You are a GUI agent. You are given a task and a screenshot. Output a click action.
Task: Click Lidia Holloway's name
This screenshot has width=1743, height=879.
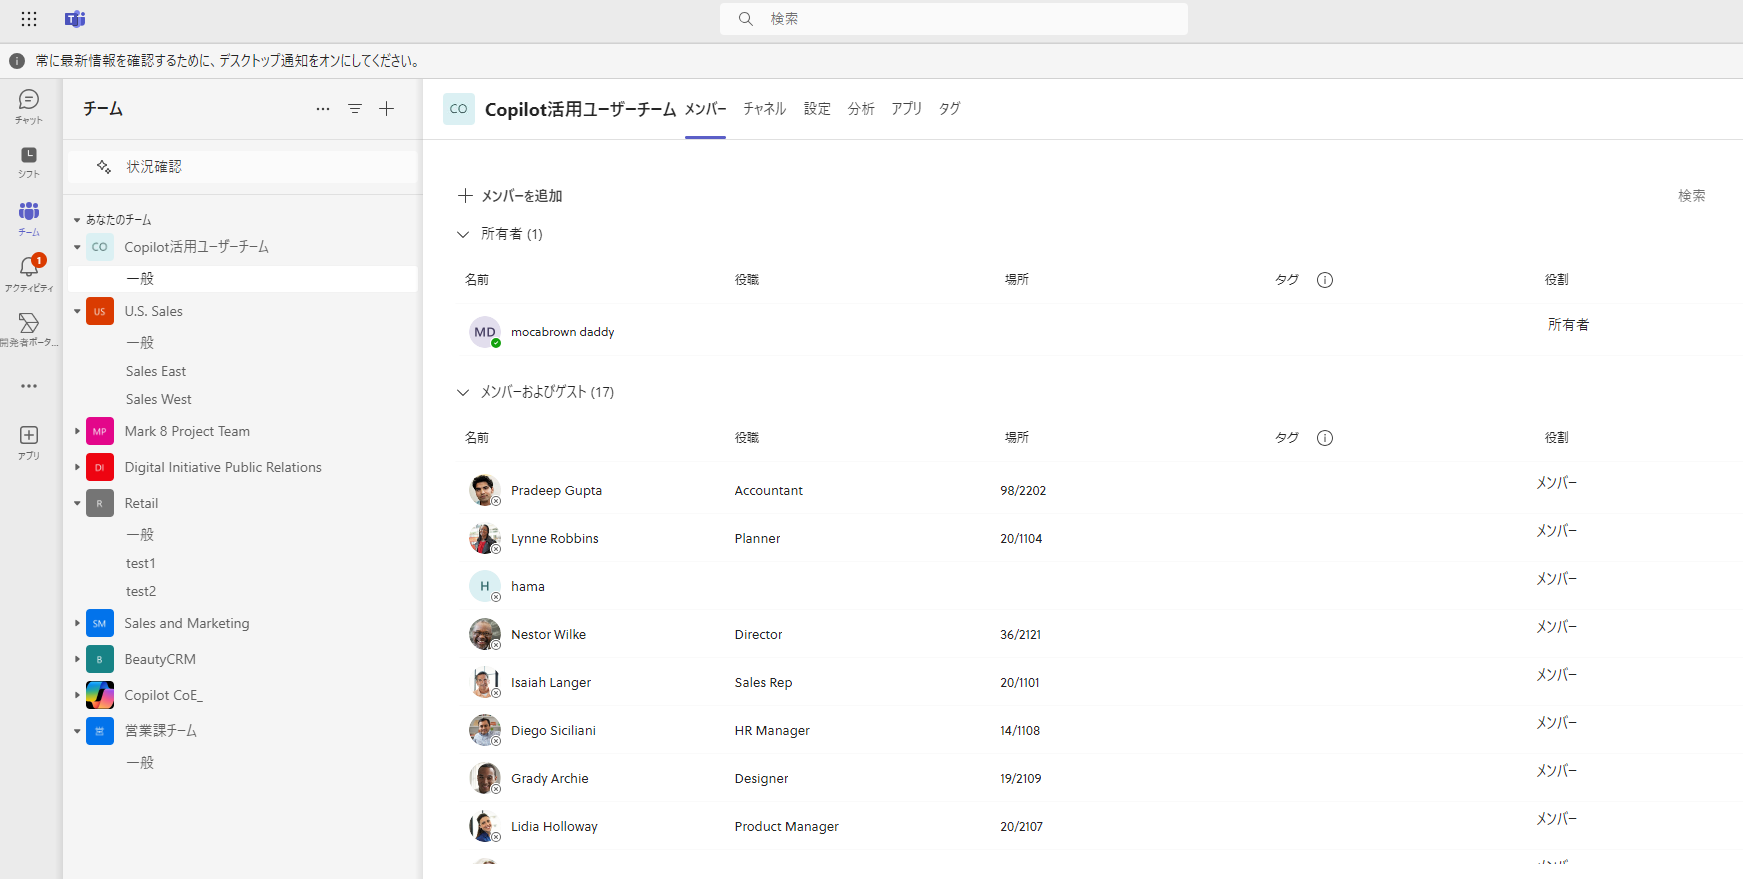(x=554, y=827)
